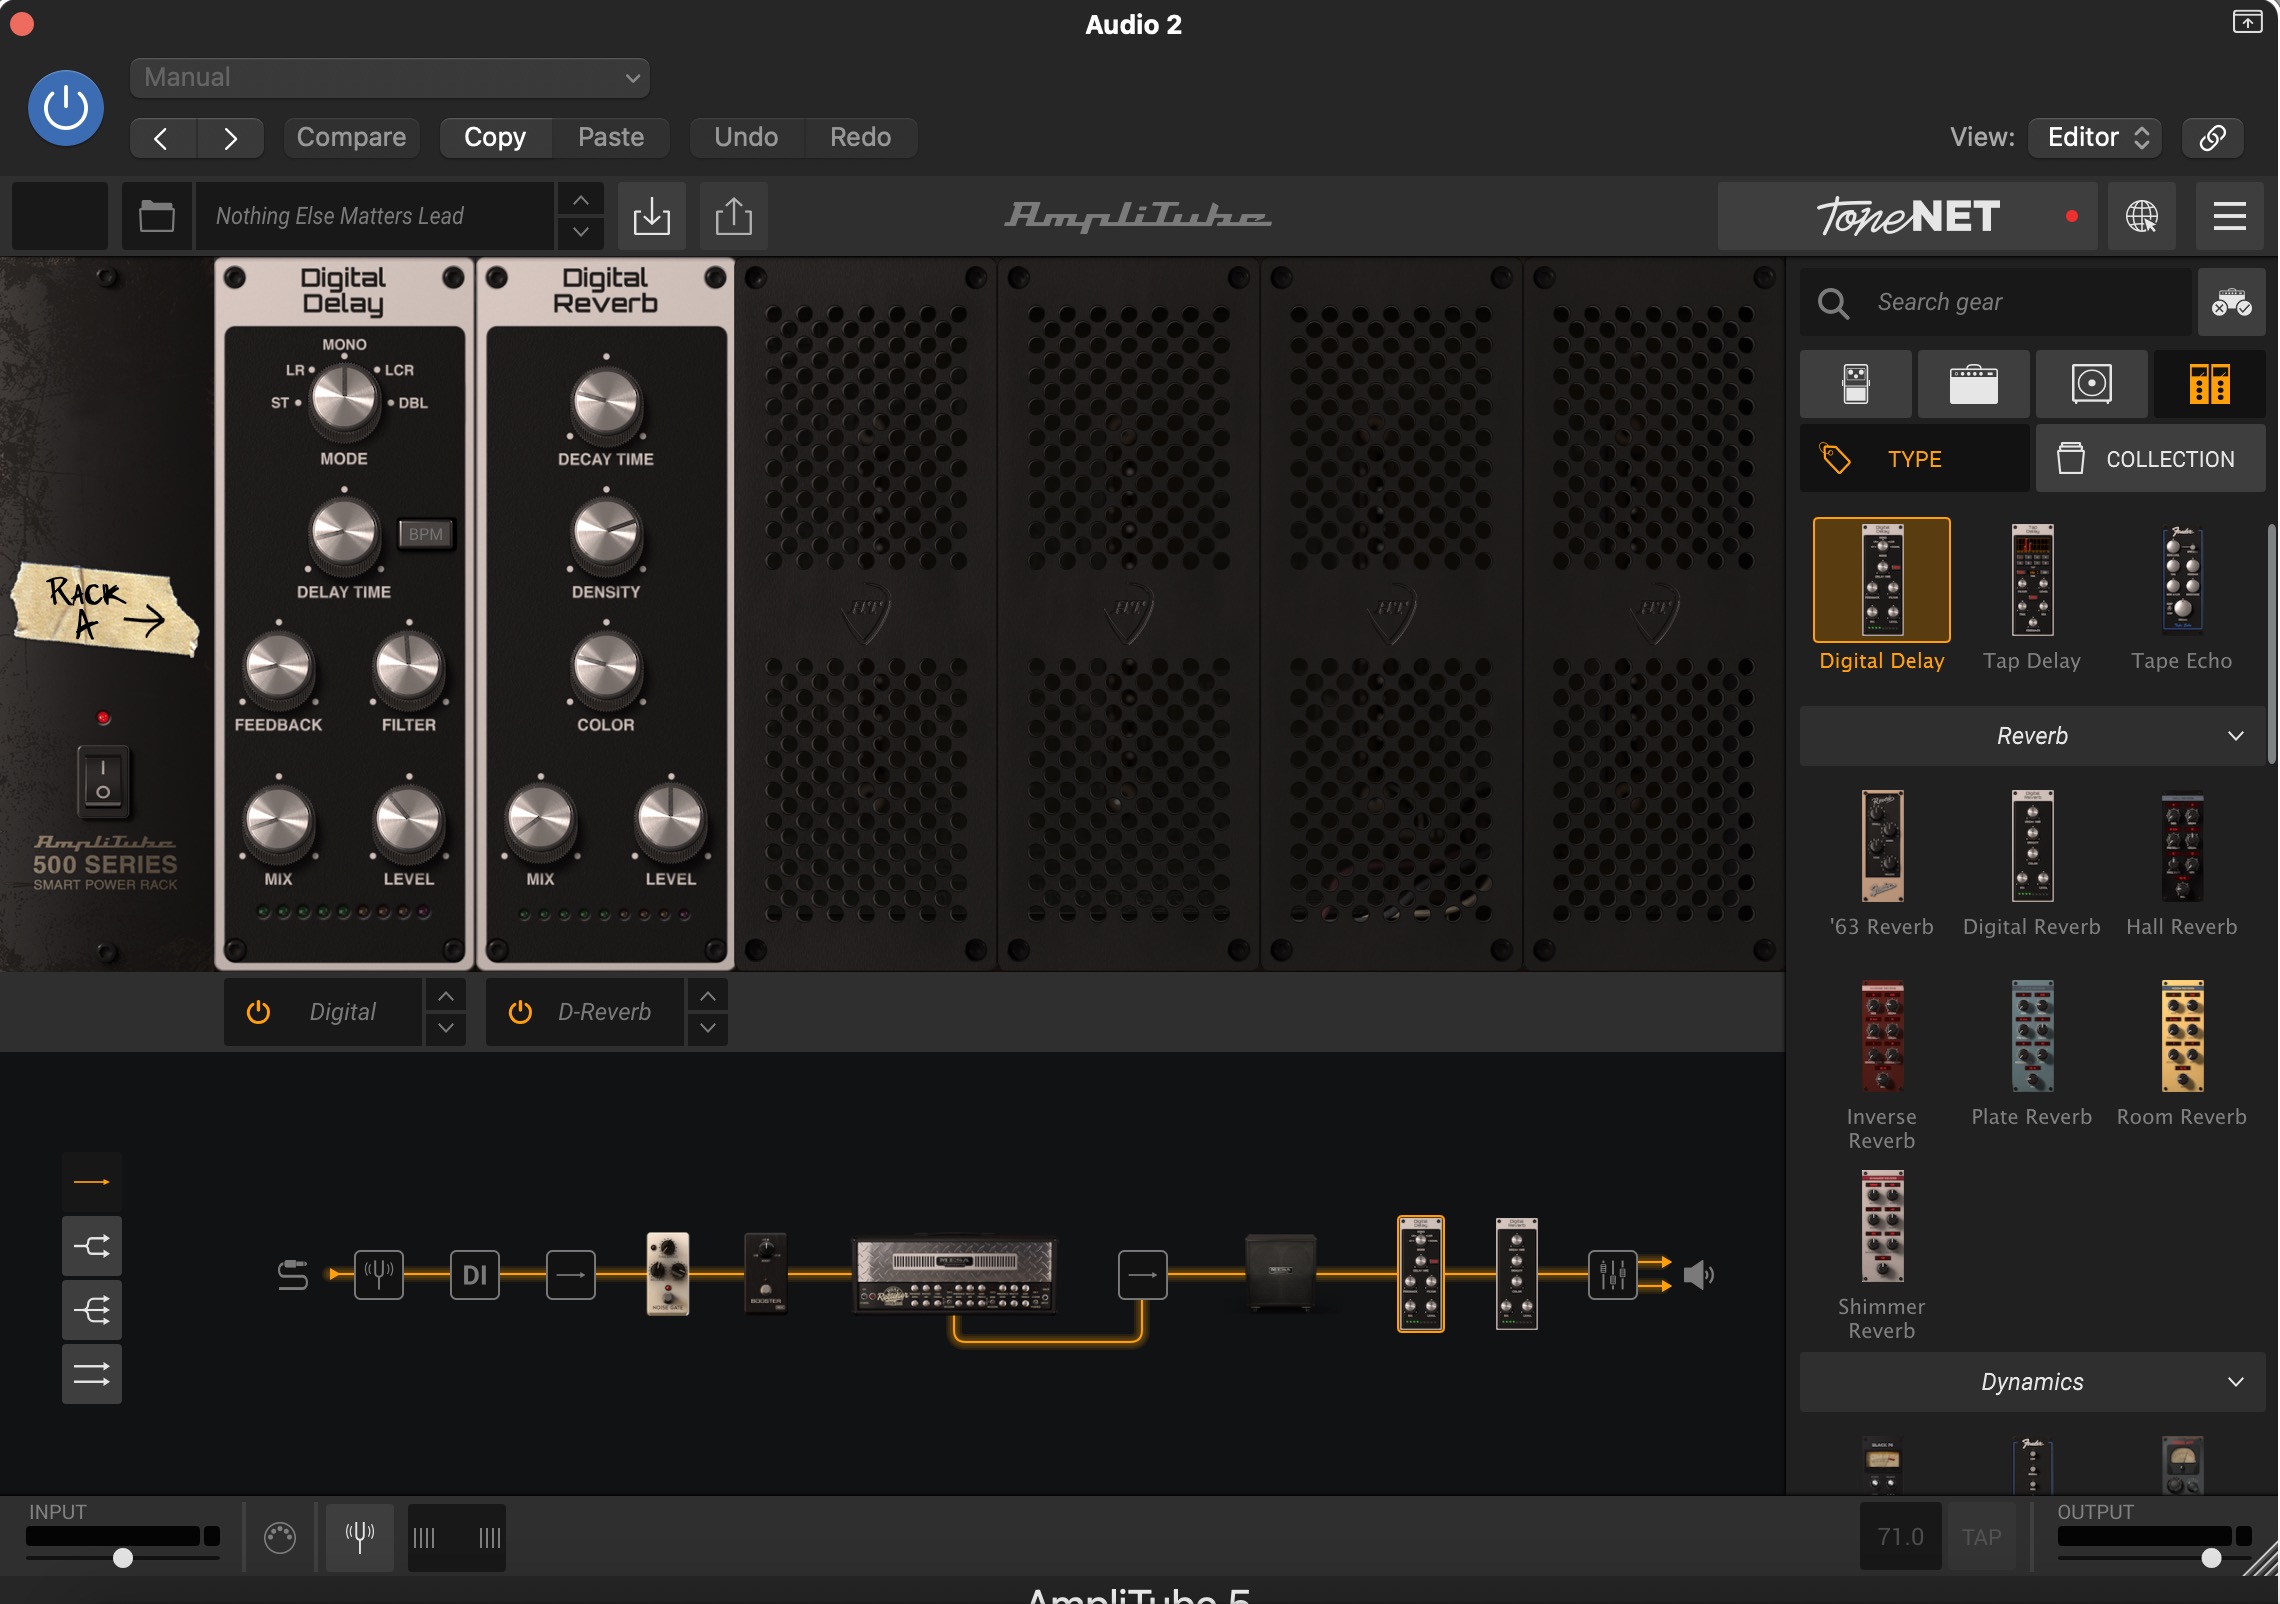This screenshot has width=2280, height=1604.
Task: Click the Search gear input field
Action: pyautogui.click(x=1996, y=302)
